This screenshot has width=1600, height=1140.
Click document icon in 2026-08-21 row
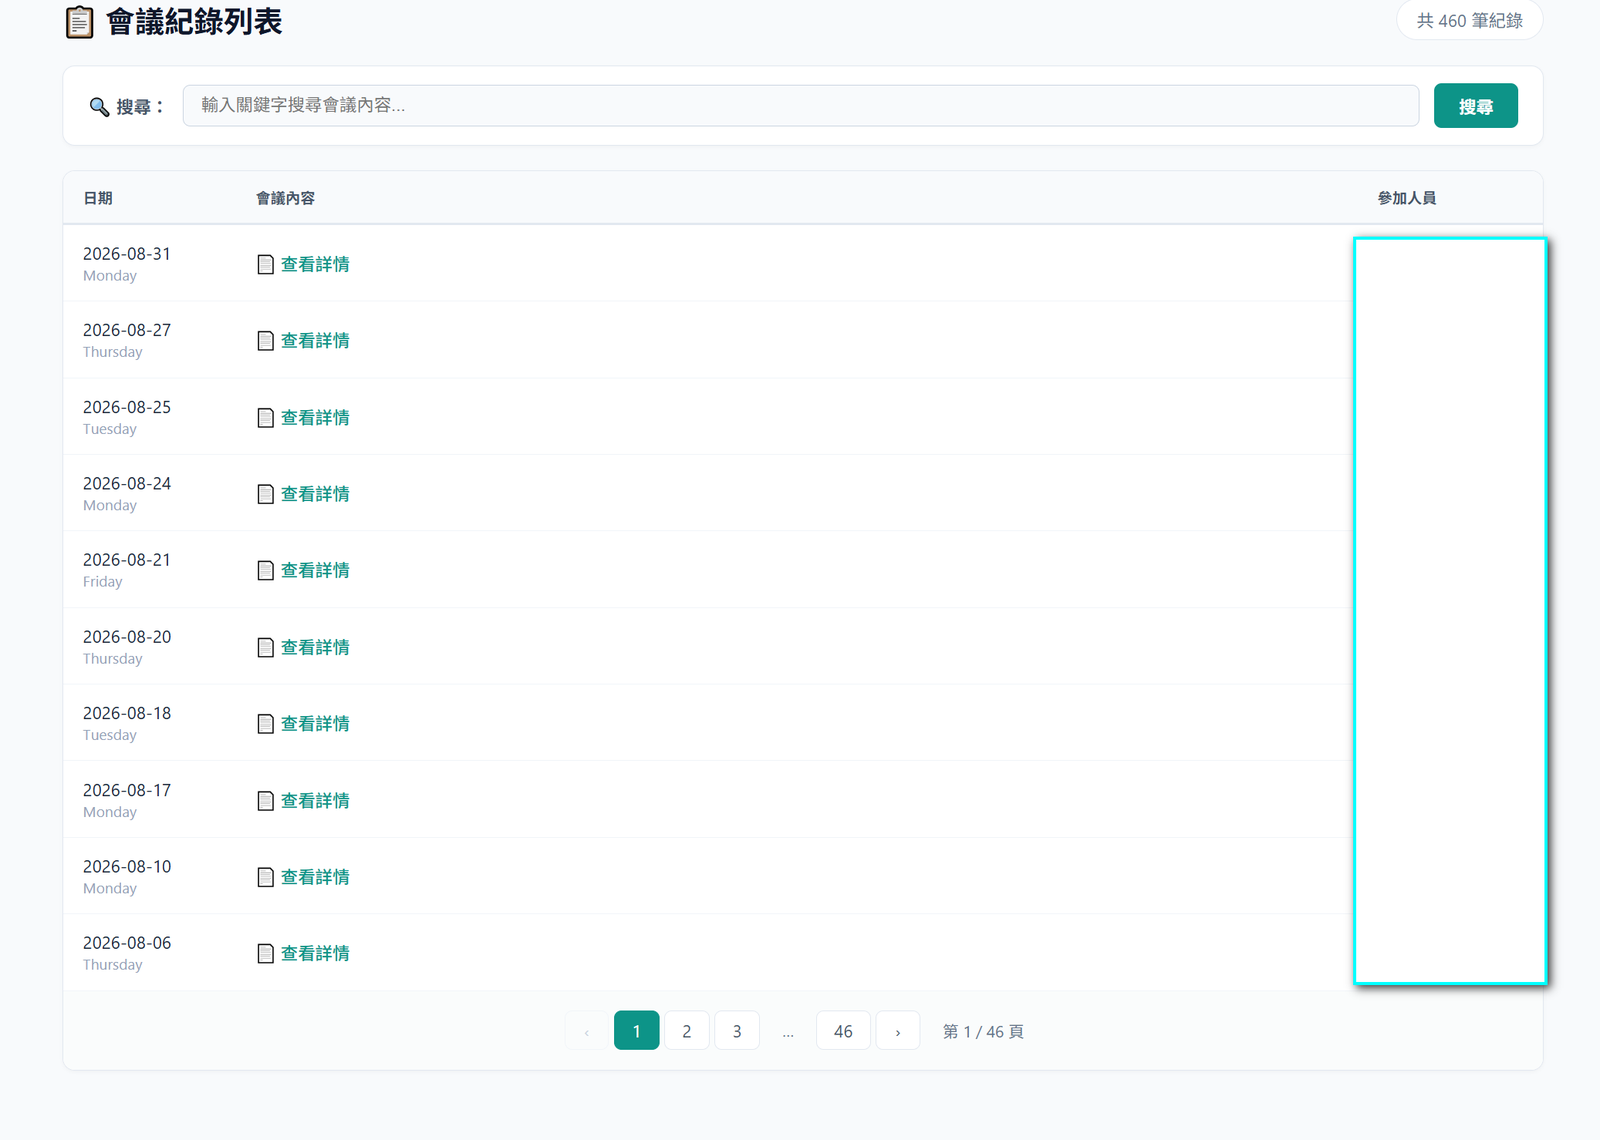tap(265, 570)
